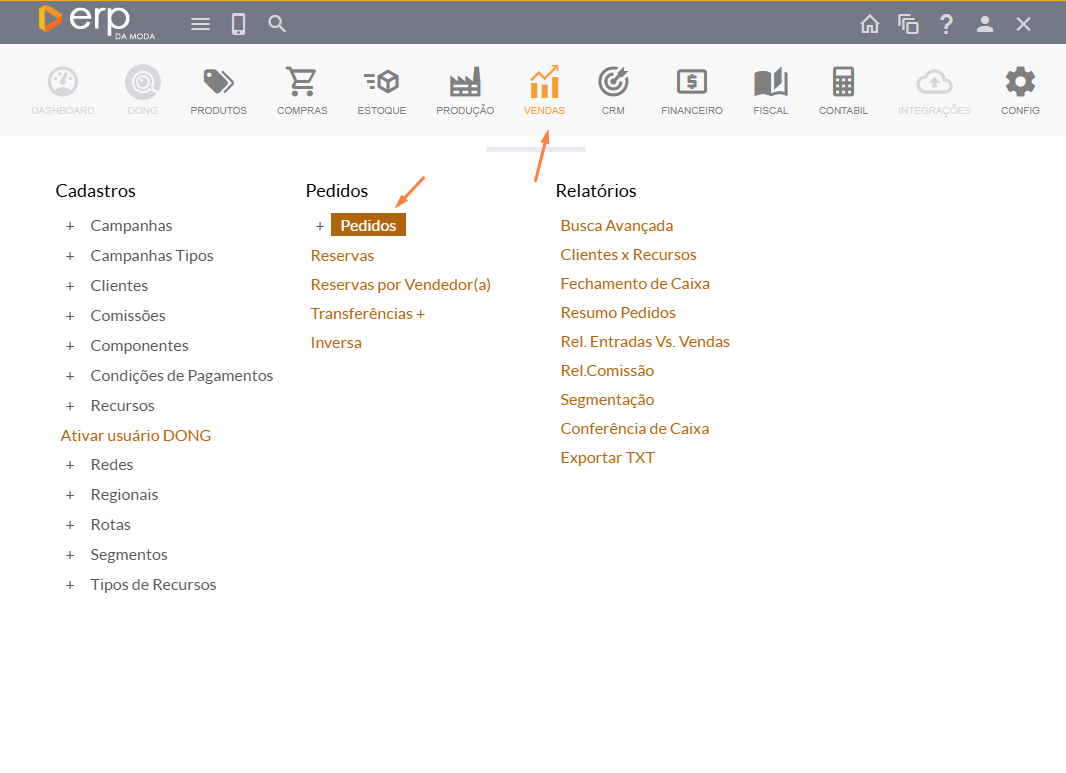The height and width of the screenshot is (773, 1066).
Task: Open the Contabil calculator icon
Action: (843, 82)
